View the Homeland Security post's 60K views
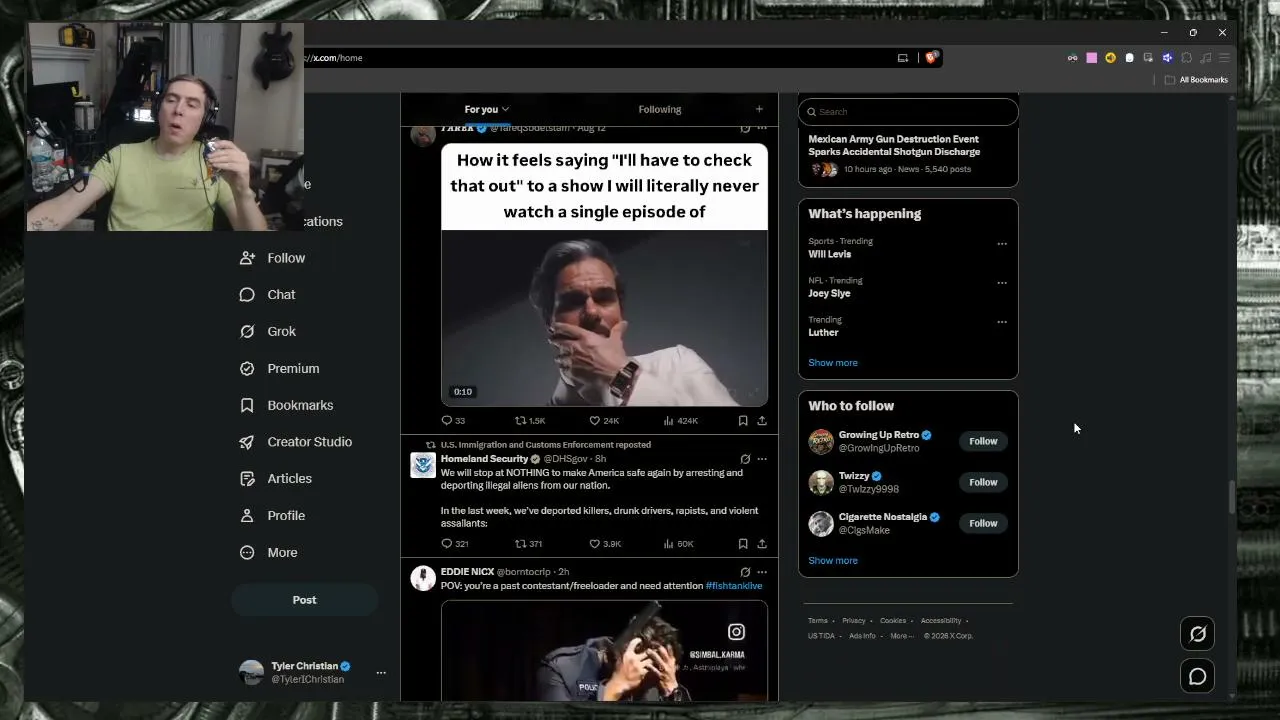1280x720 pixels. 678,544
